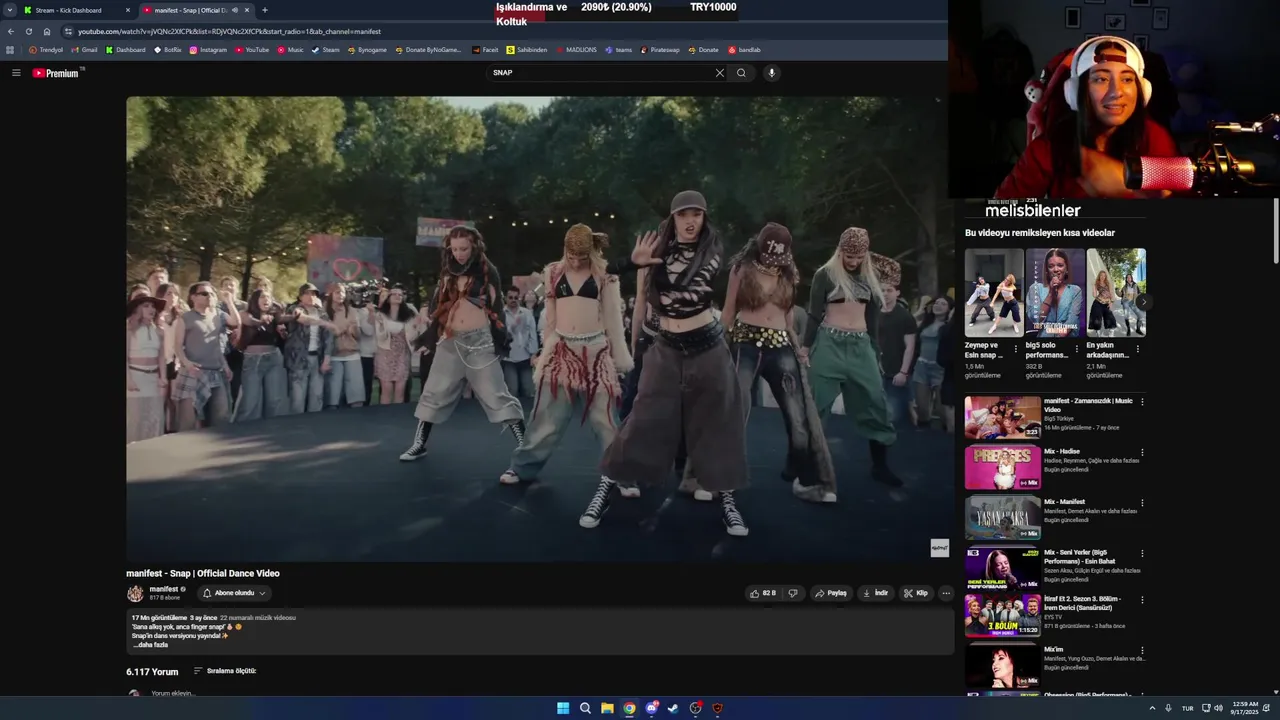Run search with the magnifier button

[x=741, y=73]
